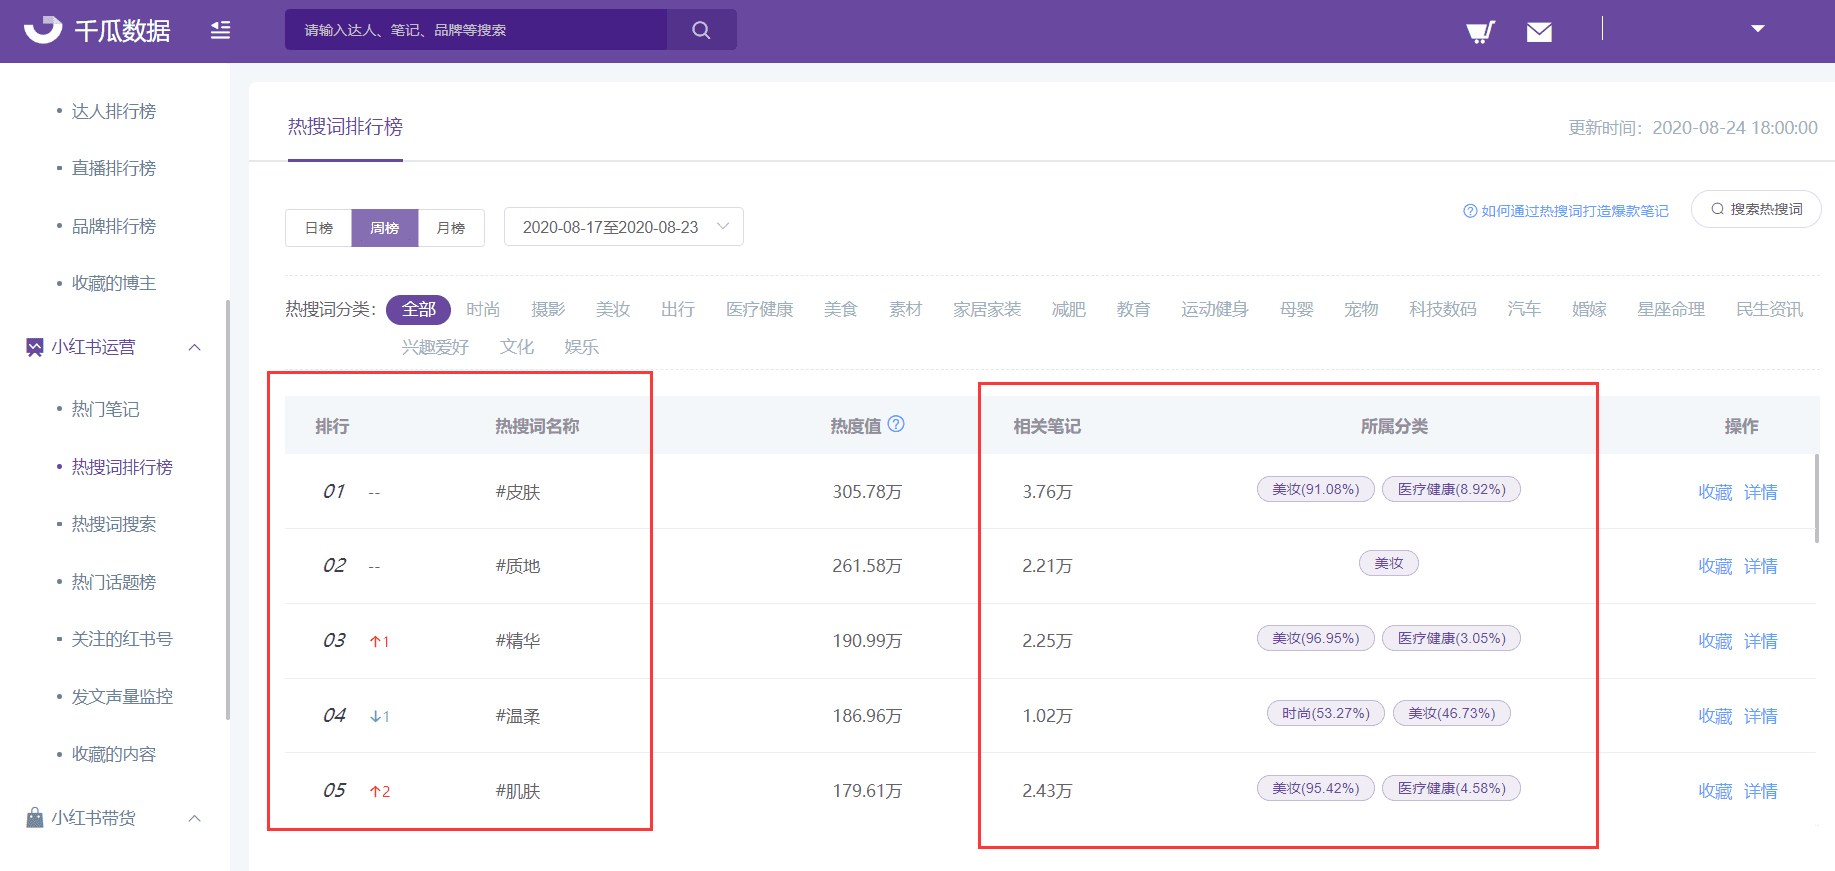Open 收藏的博主 in sidebar
This screenshot has width=1835, height=871.
[114, 283]
